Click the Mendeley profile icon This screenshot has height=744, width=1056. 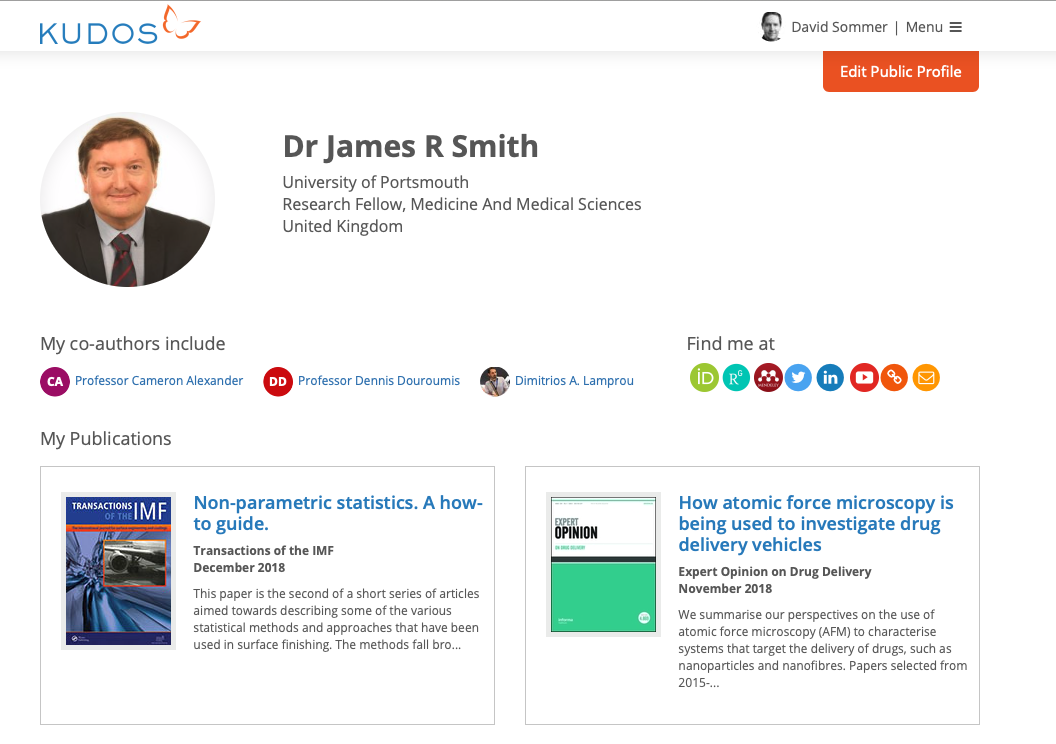767,378
